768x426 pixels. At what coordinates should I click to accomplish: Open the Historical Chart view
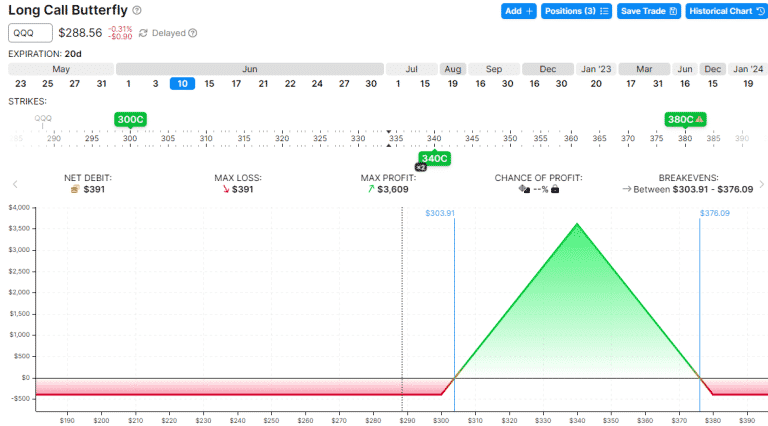725,11
